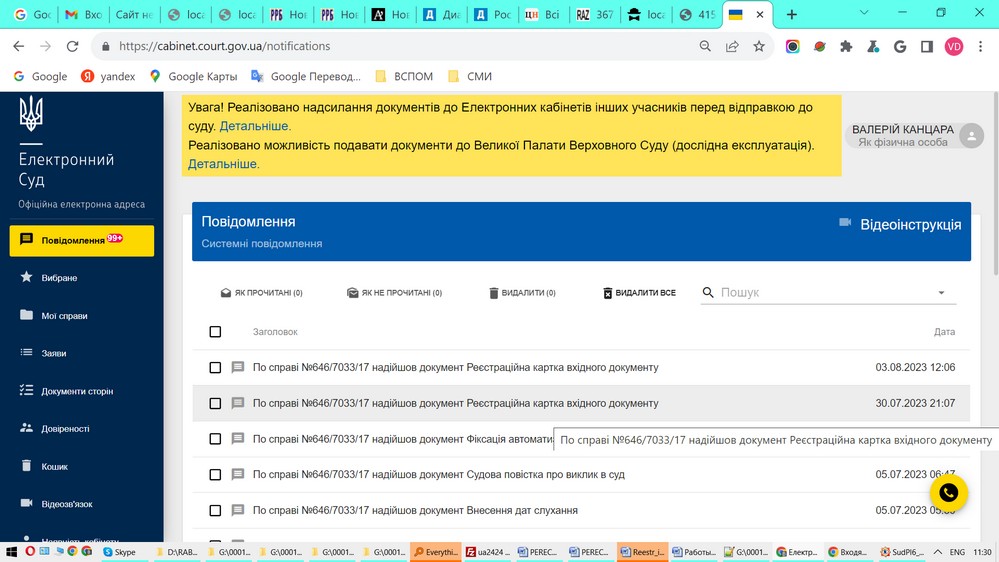The image size is (999, 562).
Task: Click message icon of Внесення дат слухання row
Action: tap(238, 510)
